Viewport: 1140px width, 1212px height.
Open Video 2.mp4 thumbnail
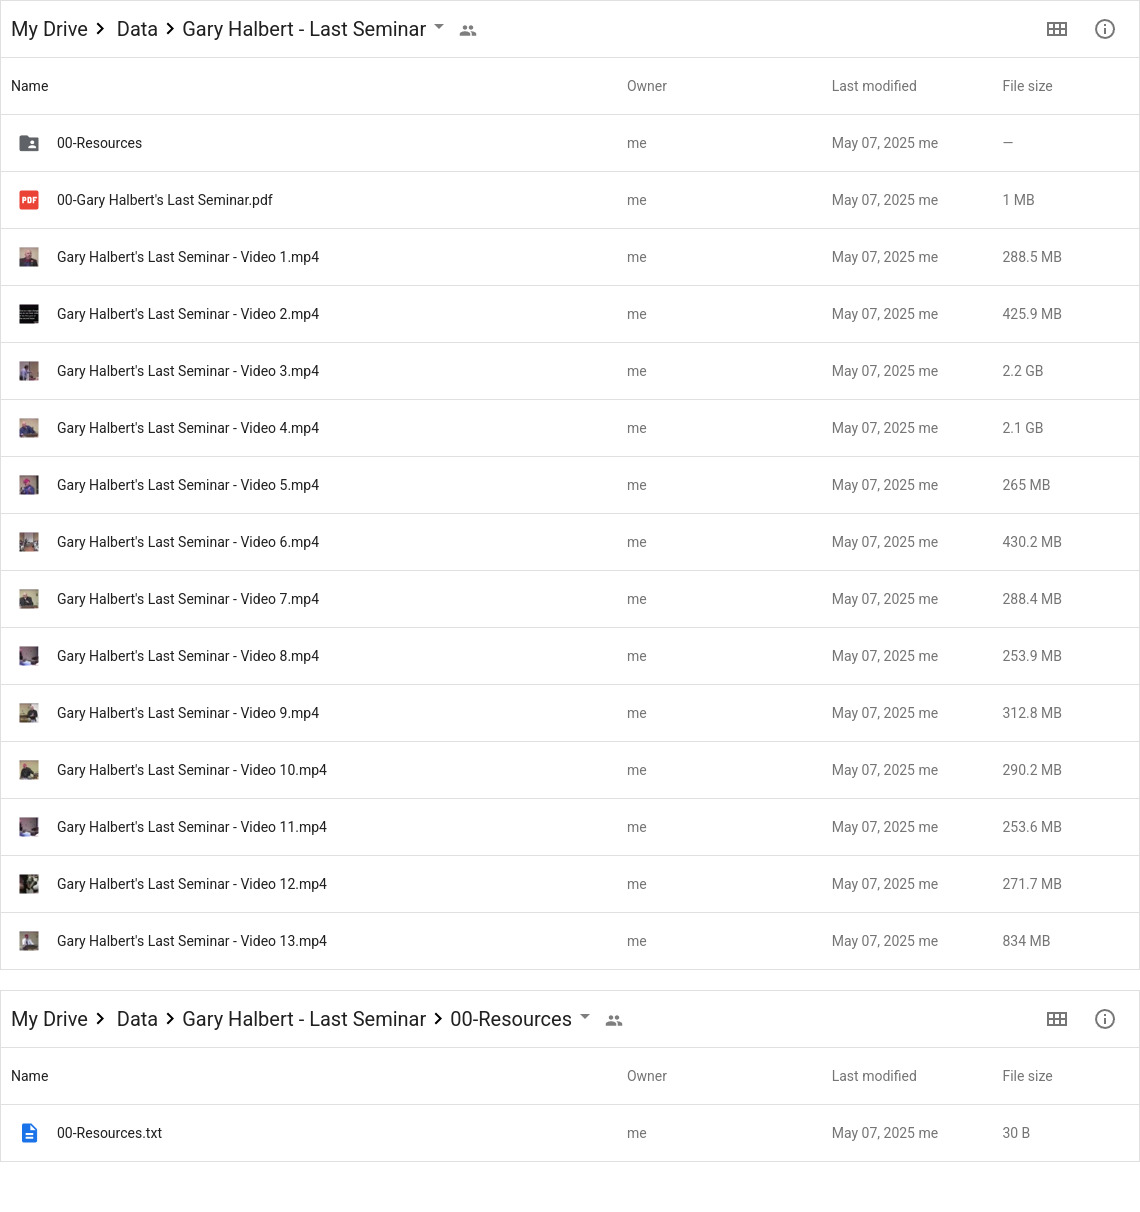[29, 314]
